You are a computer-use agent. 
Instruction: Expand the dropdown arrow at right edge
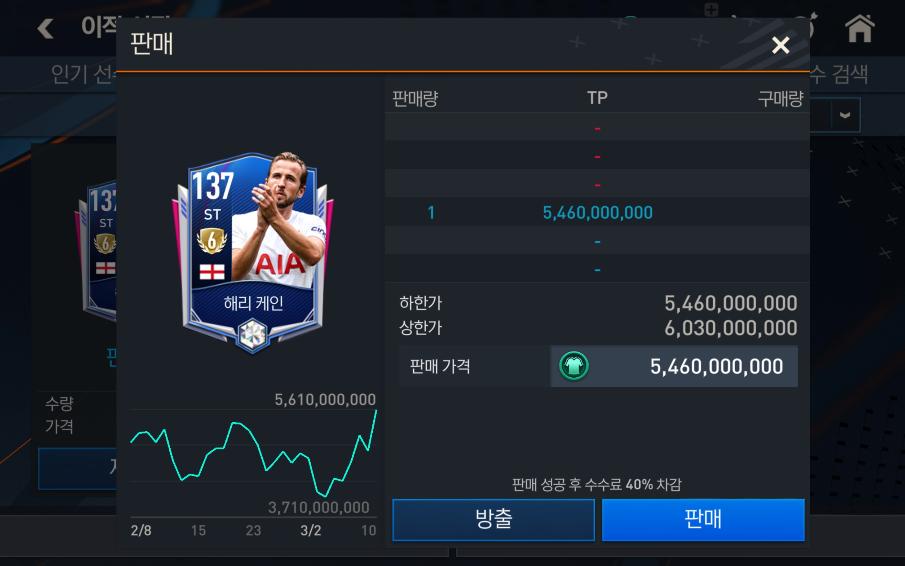845,115
